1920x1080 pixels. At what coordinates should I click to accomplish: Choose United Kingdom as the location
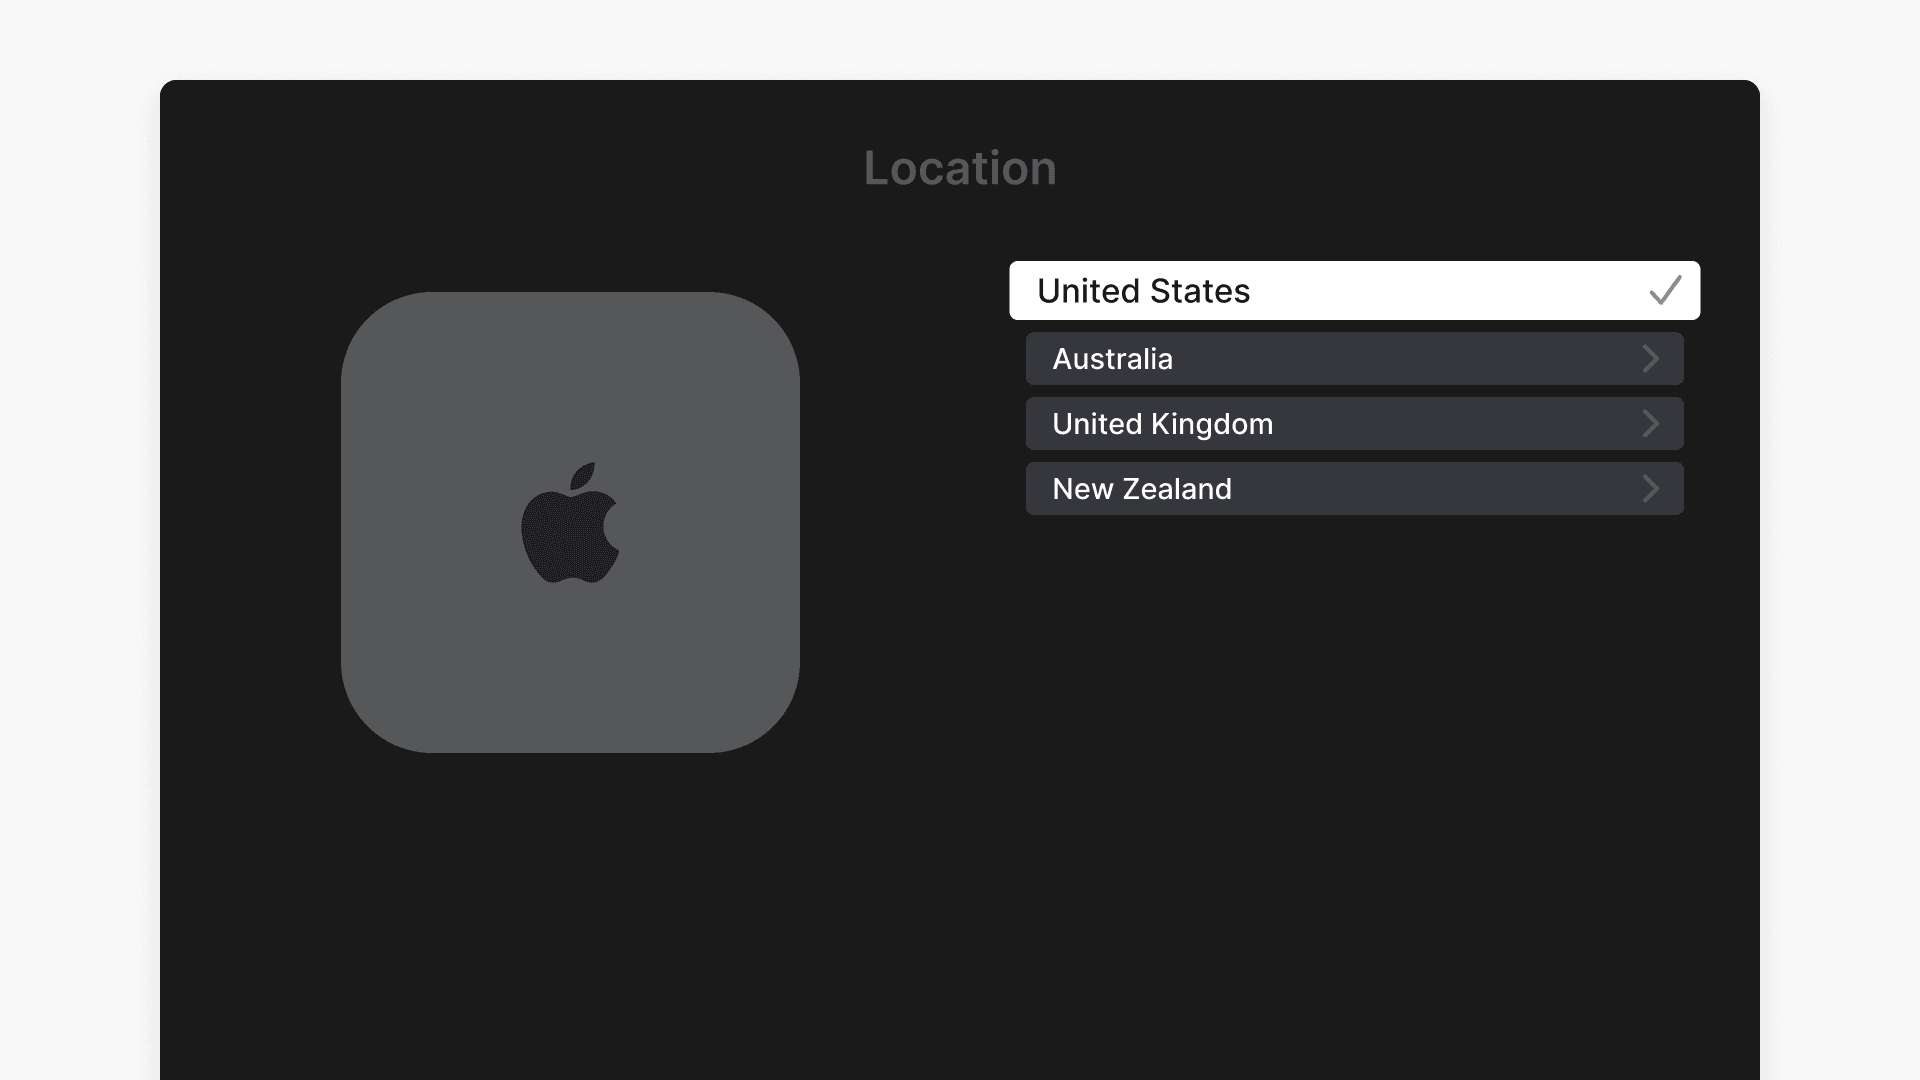(1354, 424)
